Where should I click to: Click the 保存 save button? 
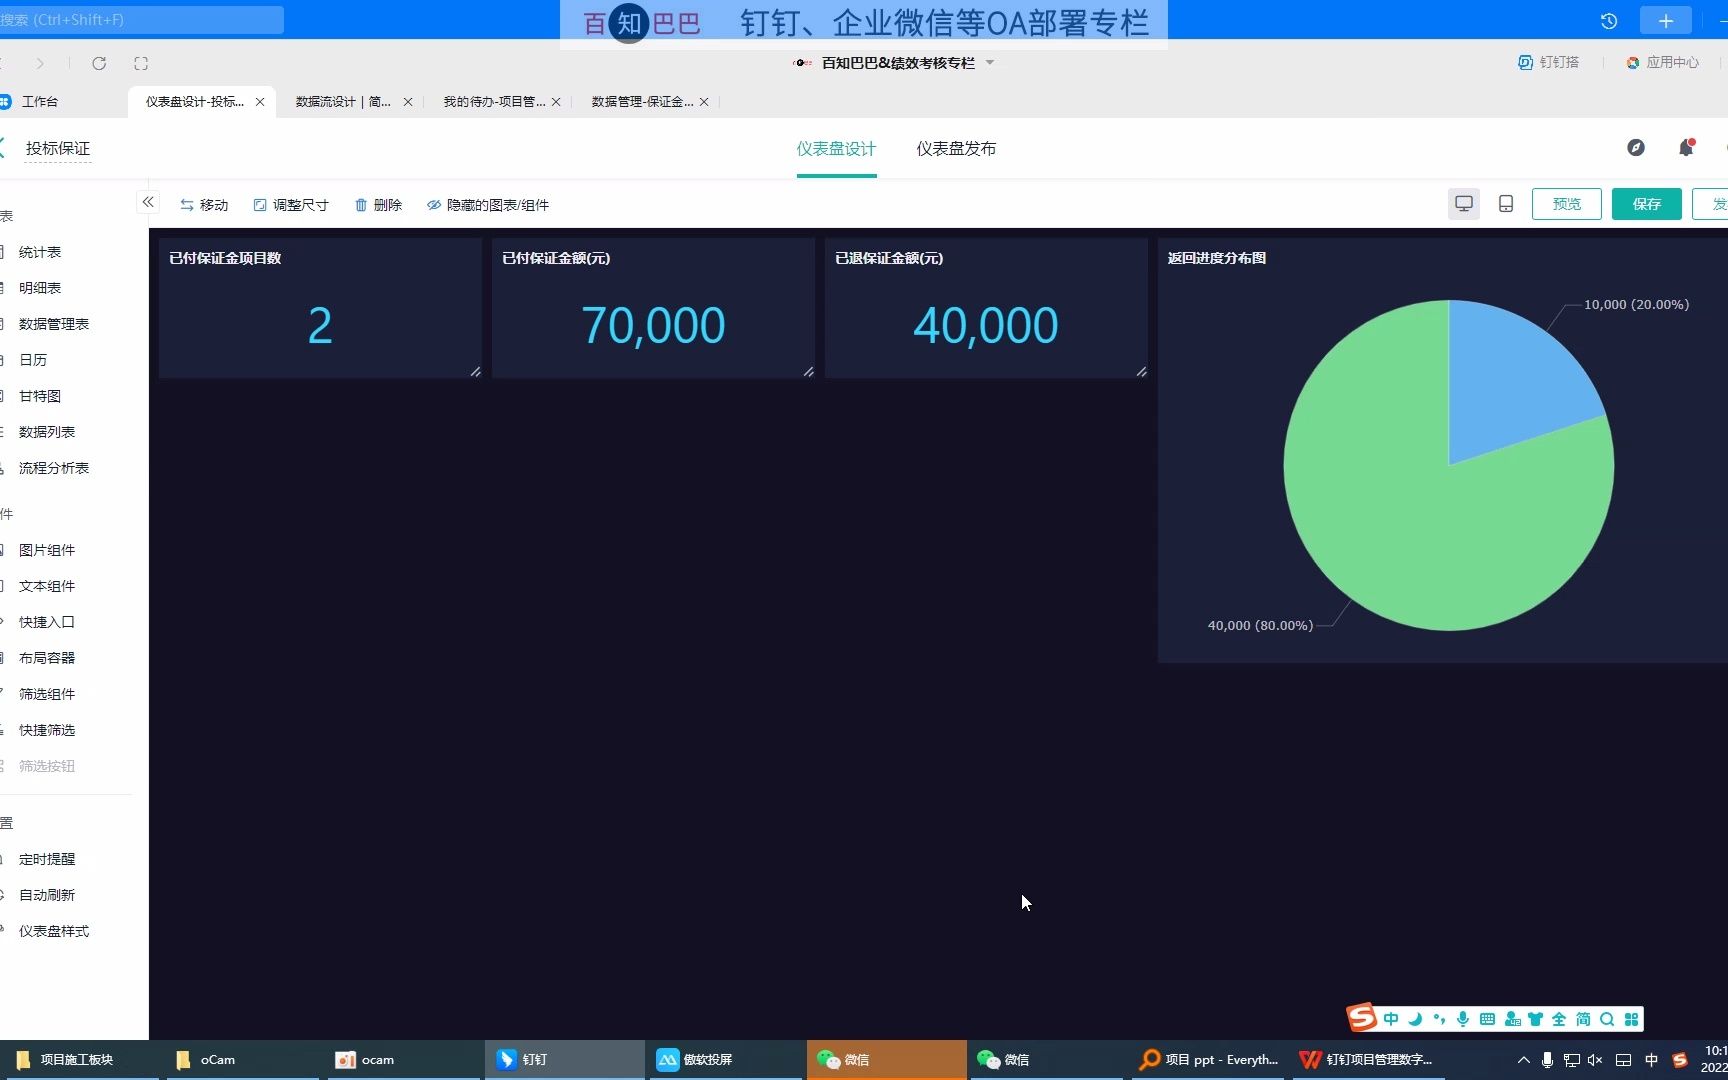[x=1647, y=204]
